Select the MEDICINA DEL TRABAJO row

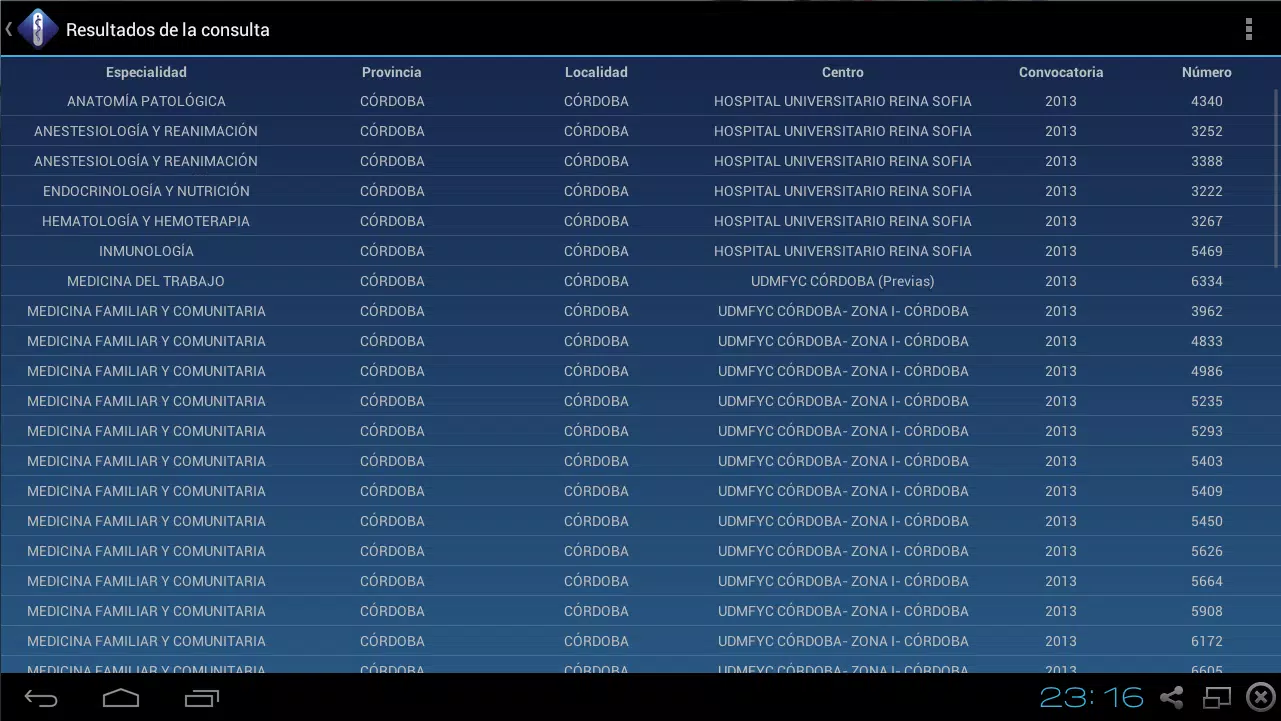[640, 281]
